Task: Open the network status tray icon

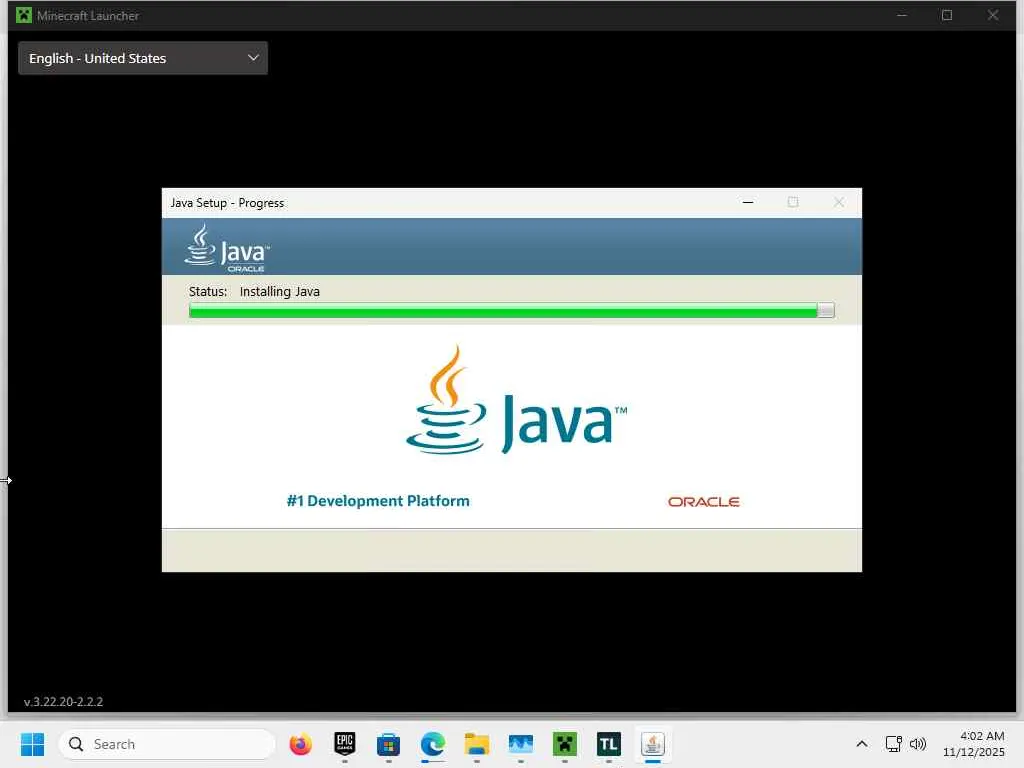Action: (893, 744)
